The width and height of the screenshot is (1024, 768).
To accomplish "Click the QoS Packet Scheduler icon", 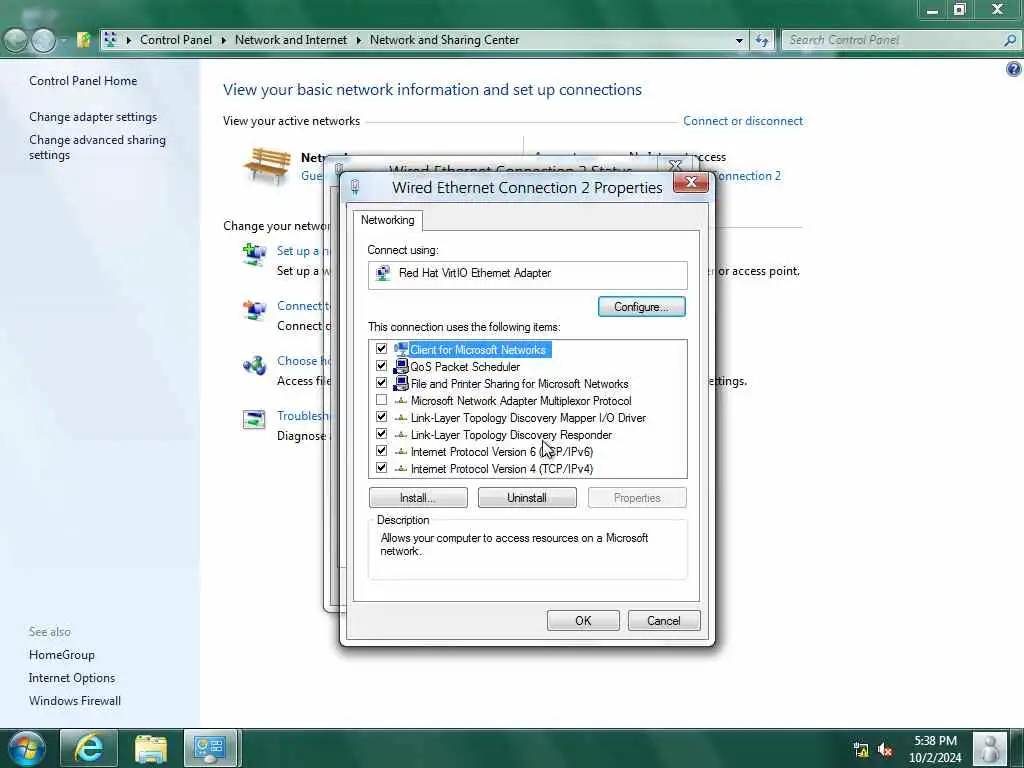I will 401,366.
